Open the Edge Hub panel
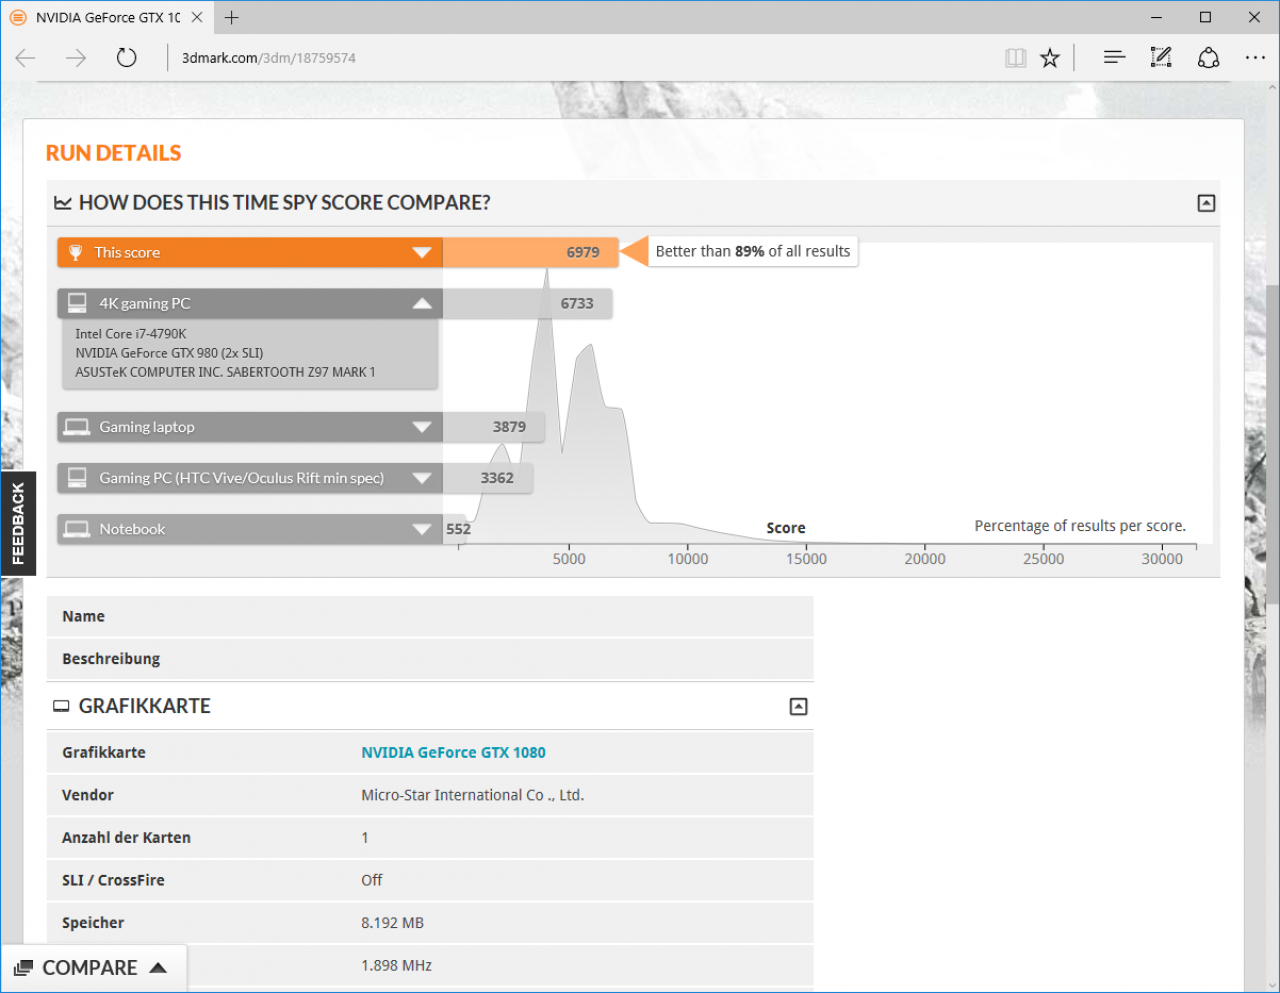Screen dimensions: 1280x993 click(x=1114, y=57)
